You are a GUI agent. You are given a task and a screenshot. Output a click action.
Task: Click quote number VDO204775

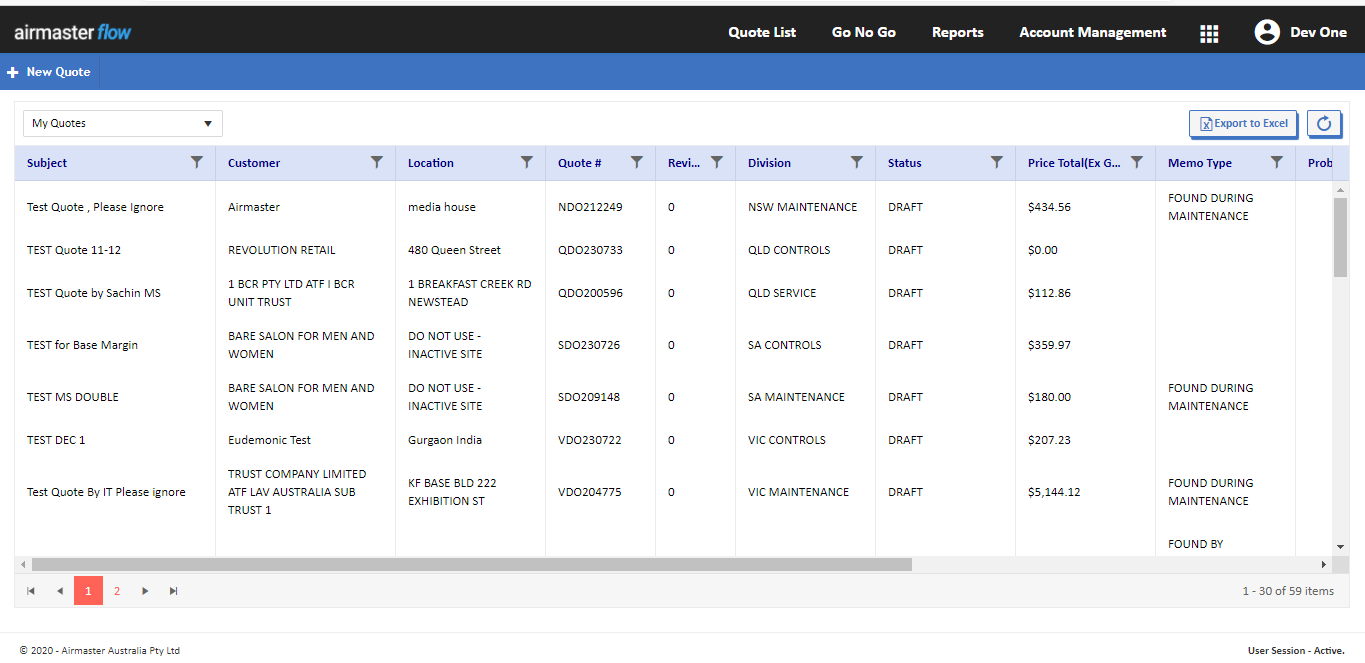click(x=590, y=492)
